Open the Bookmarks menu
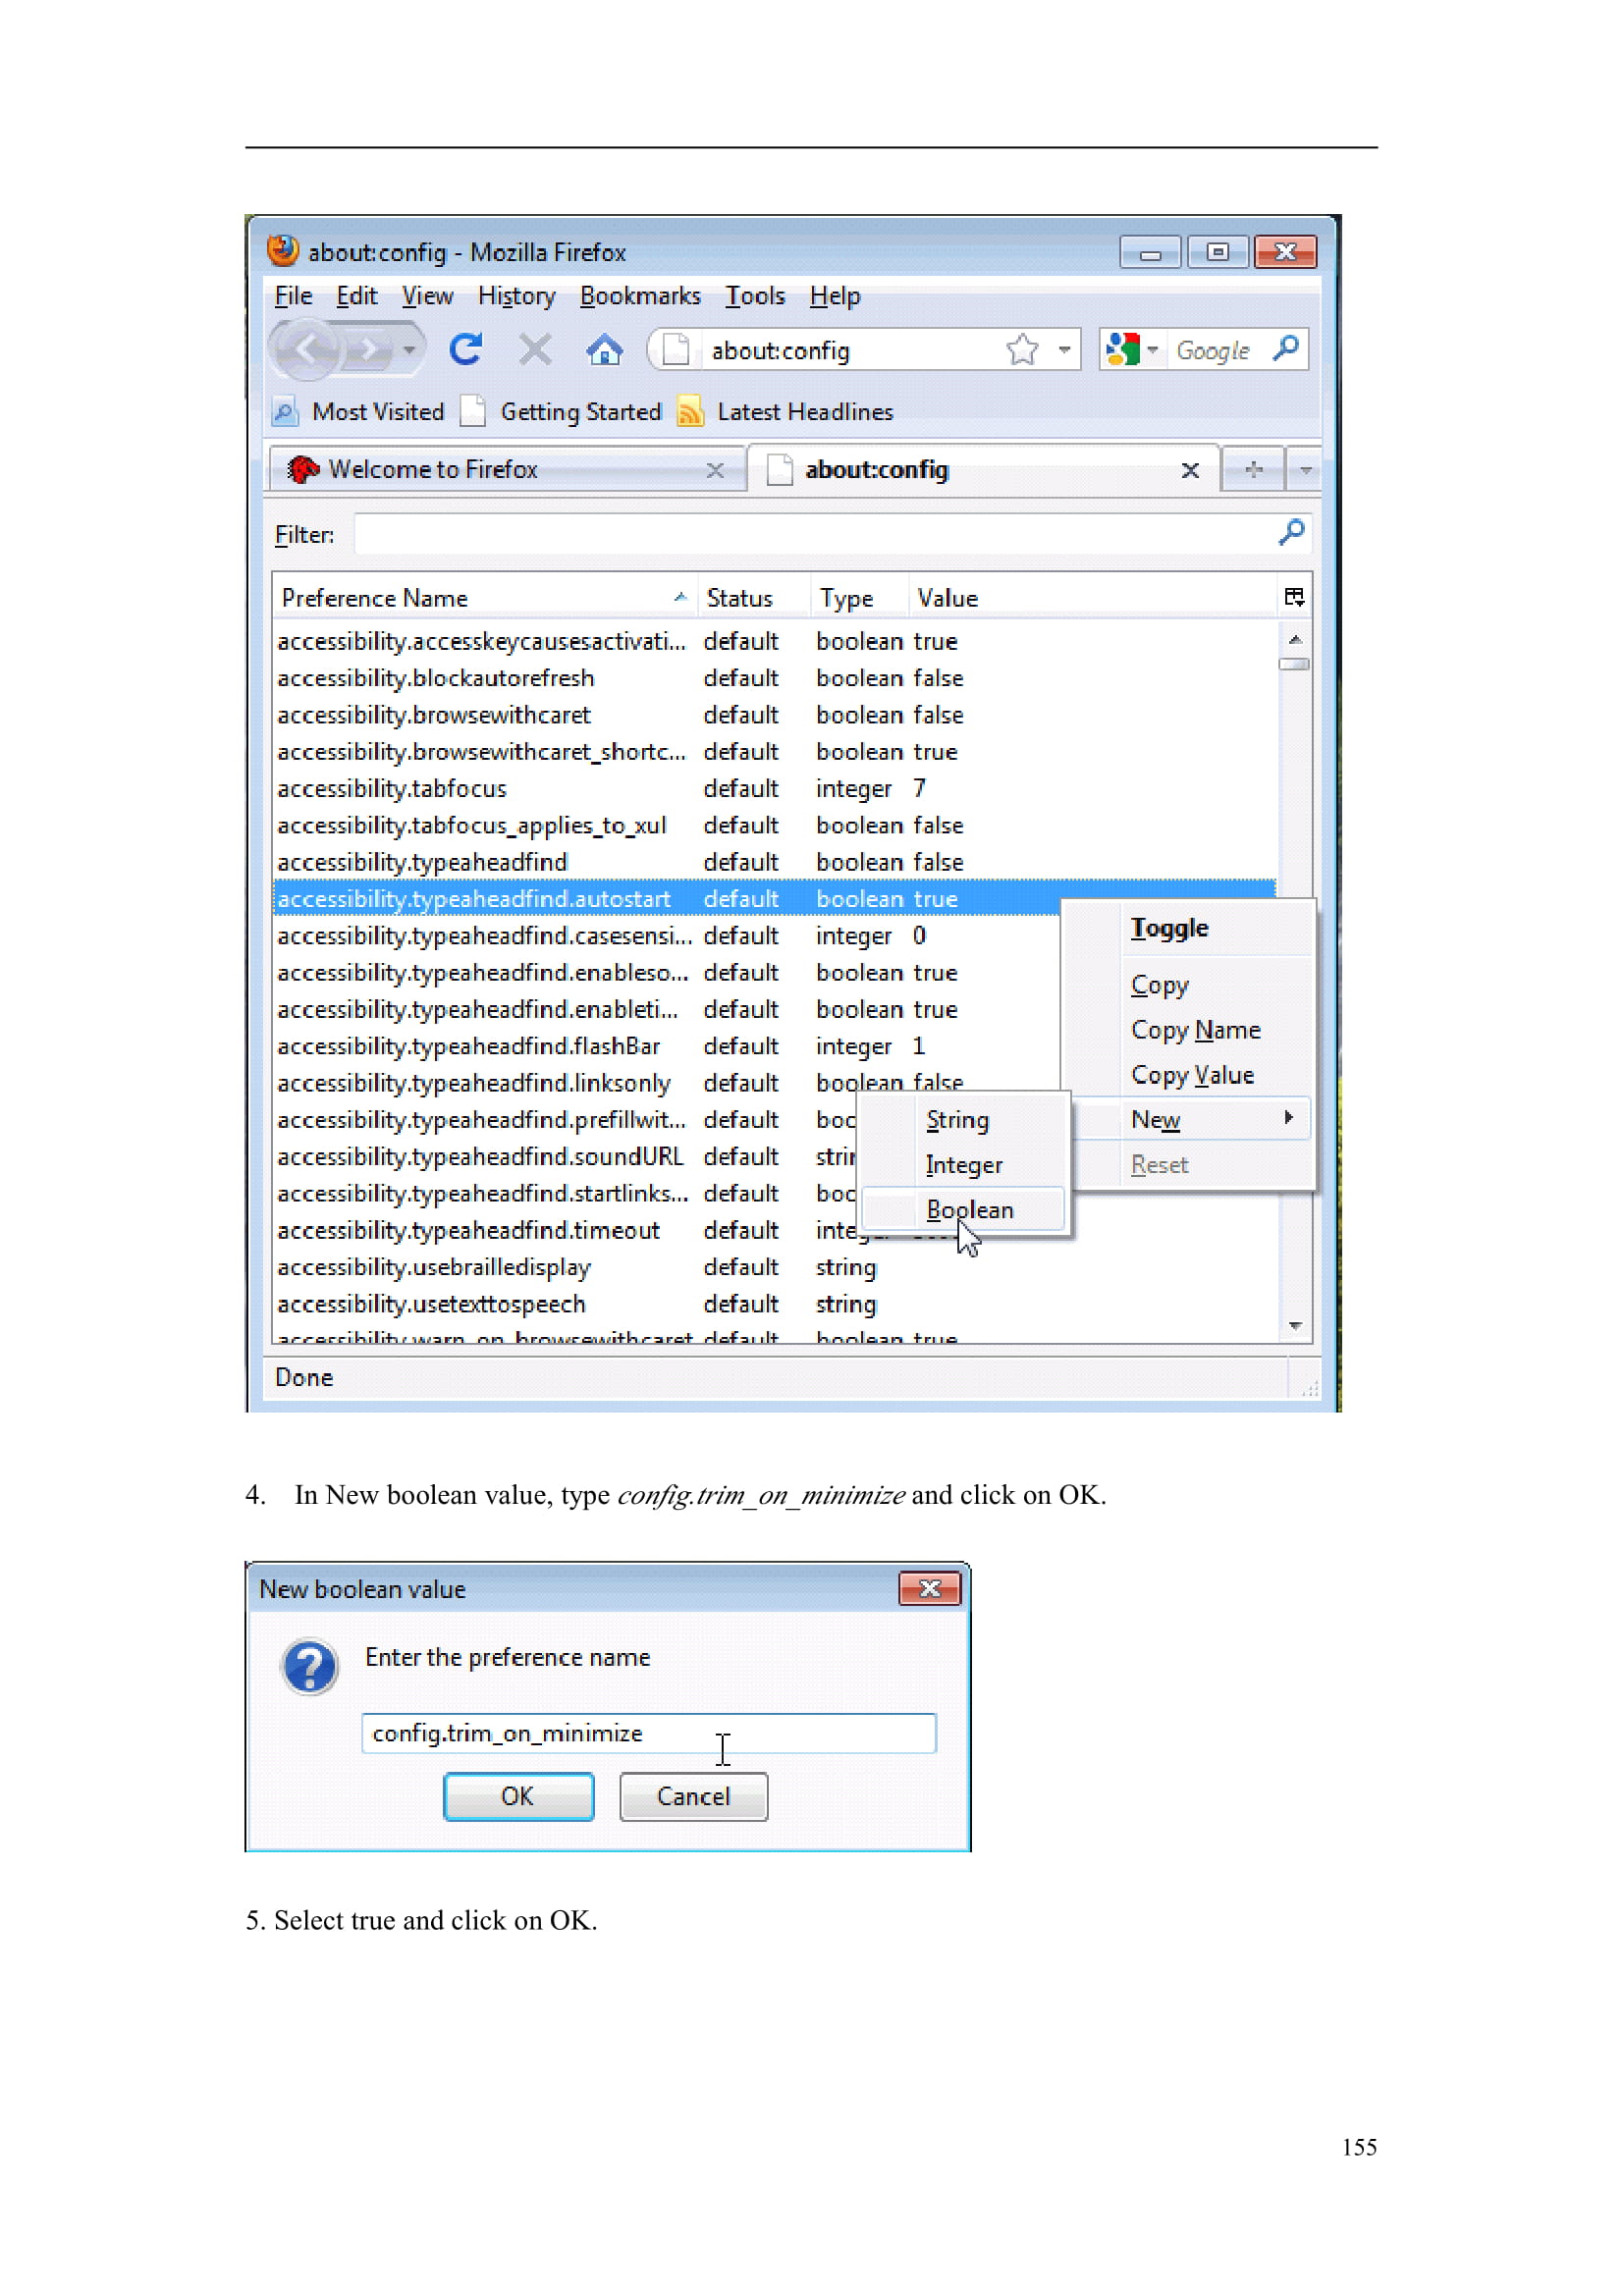This screenshot has height=2296, width=1624. (x=640, y=296)
